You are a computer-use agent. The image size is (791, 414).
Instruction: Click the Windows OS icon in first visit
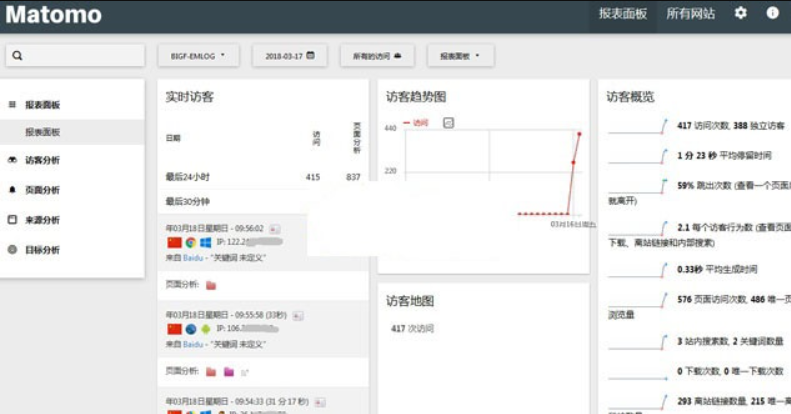point(205,242)
